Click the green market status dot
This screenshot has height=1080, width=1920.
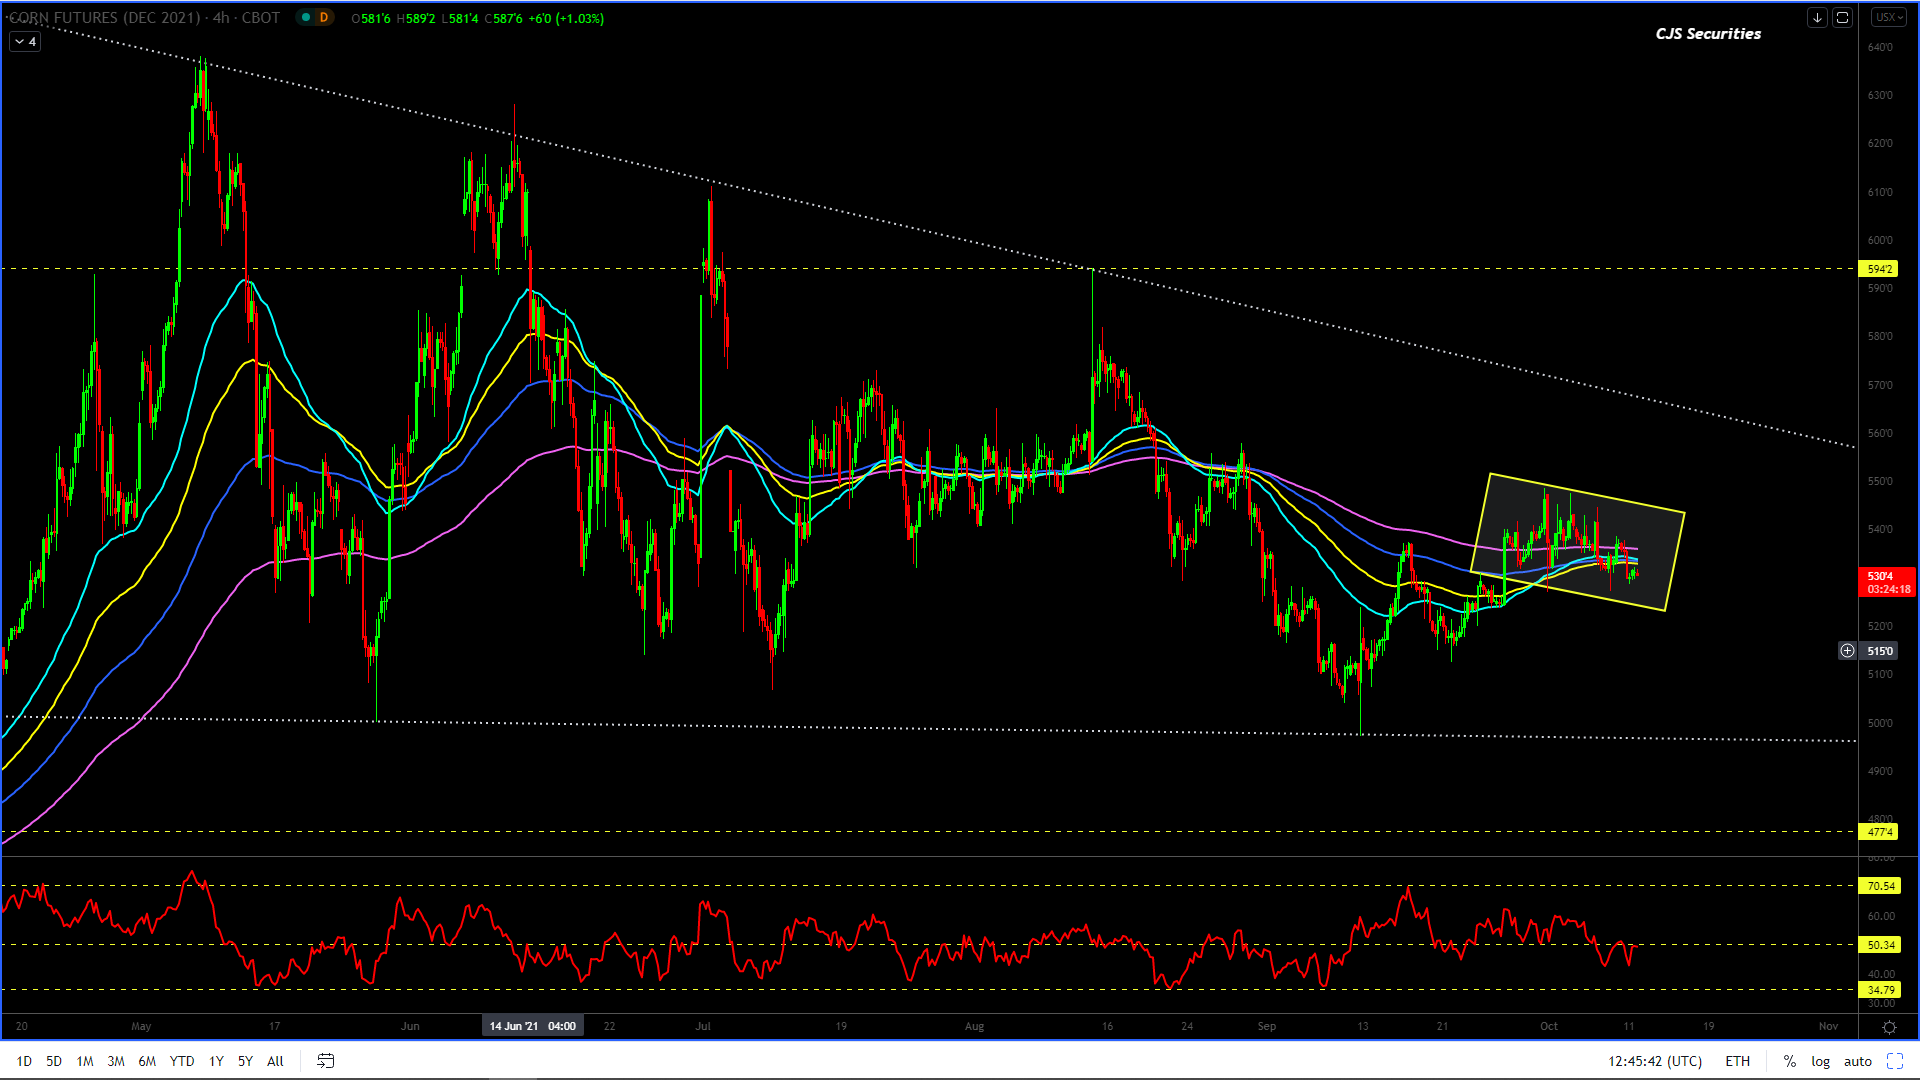click(306, 18)
